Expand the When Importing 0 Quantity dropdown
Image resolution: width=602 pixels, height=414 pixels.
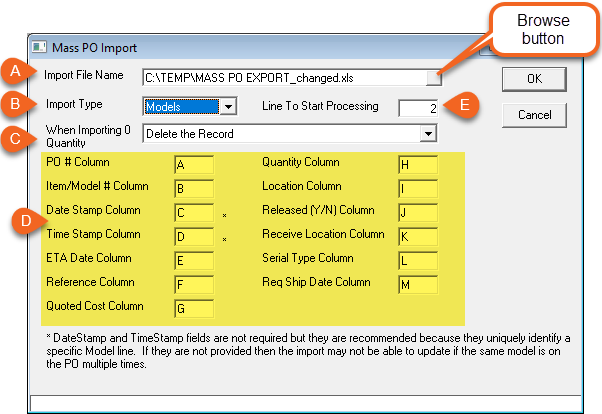pos(428,134)
